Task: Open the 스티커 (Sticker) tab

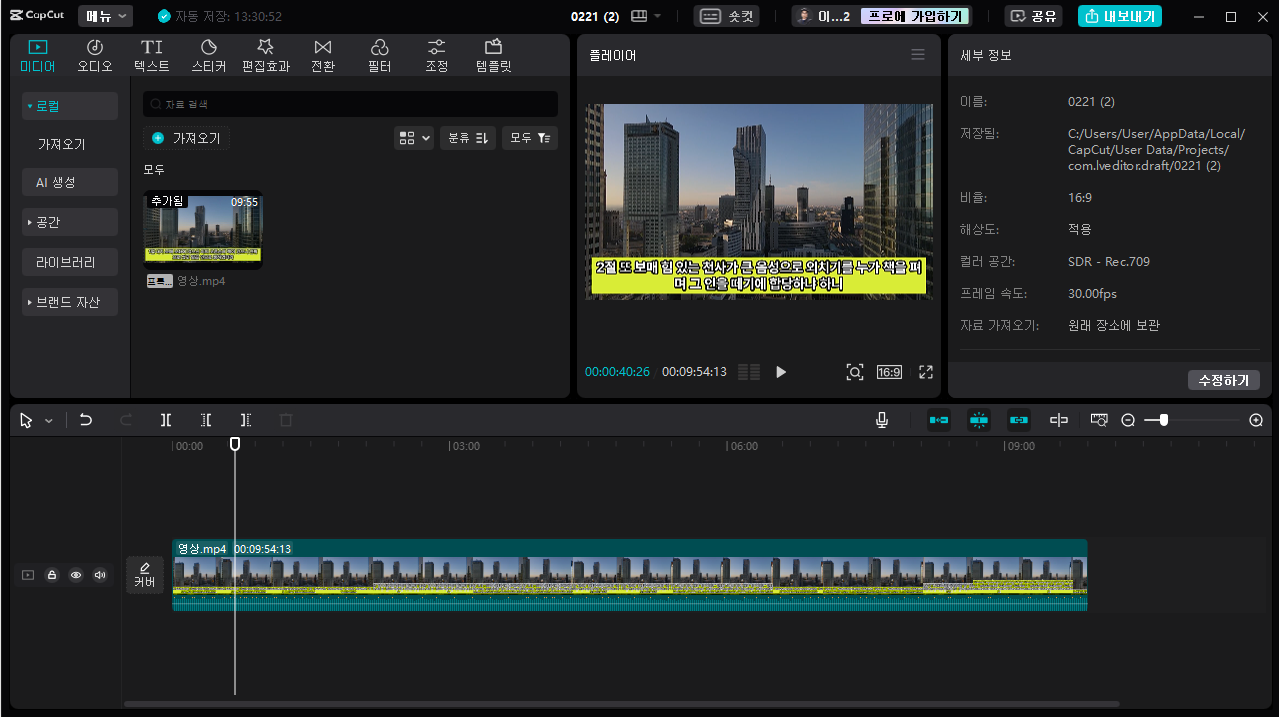Action: click(209, 56)
